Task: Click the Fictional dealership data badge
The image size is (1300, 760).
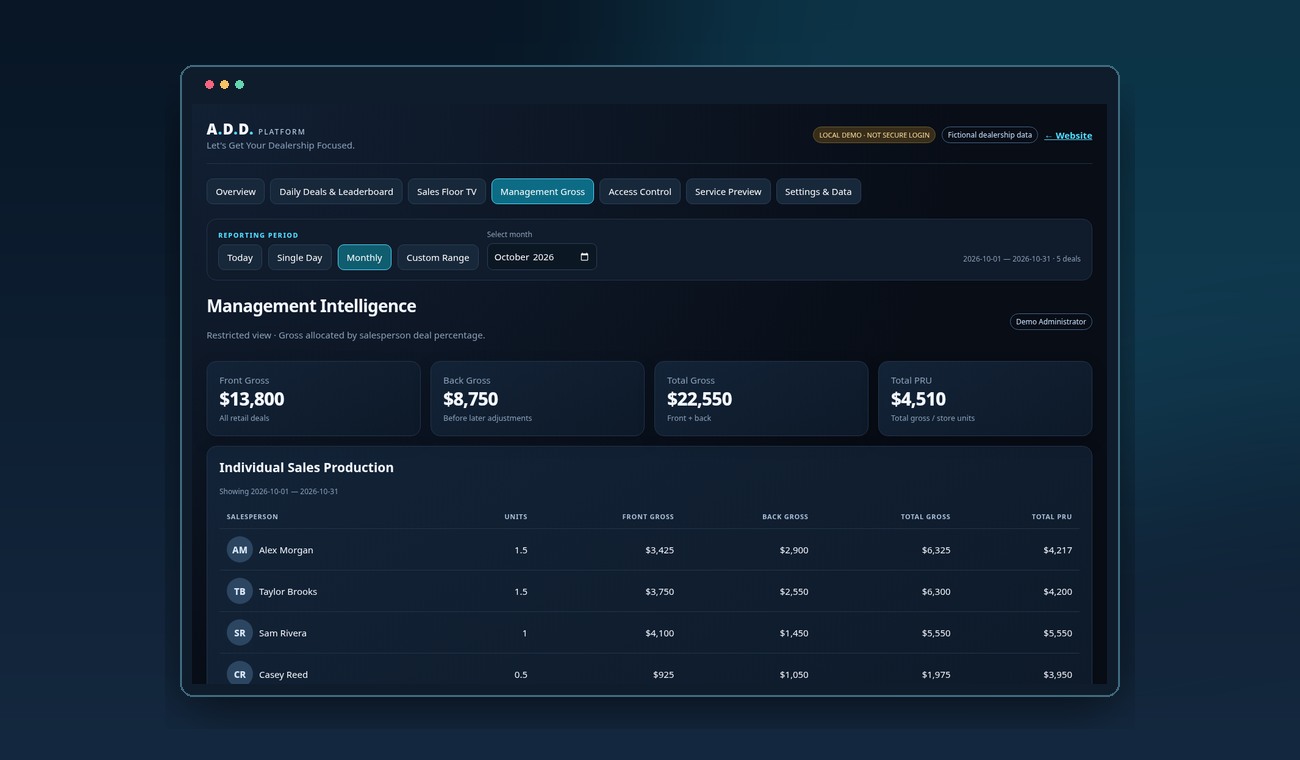Action: click(x=990, y=135)
